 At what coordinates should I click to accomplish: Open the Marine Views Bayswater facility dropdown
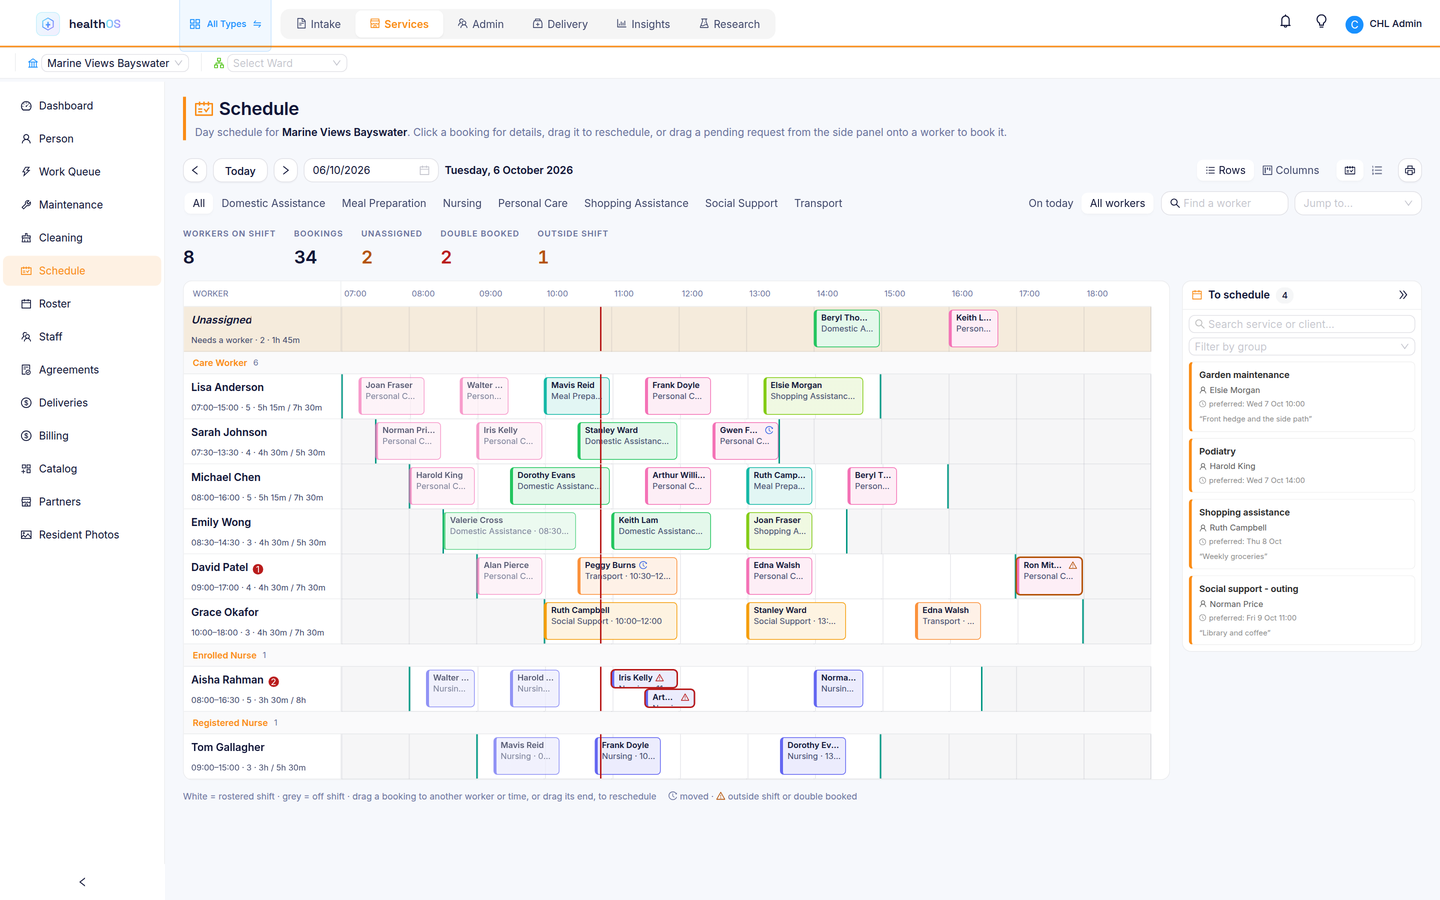coord(115,63)
